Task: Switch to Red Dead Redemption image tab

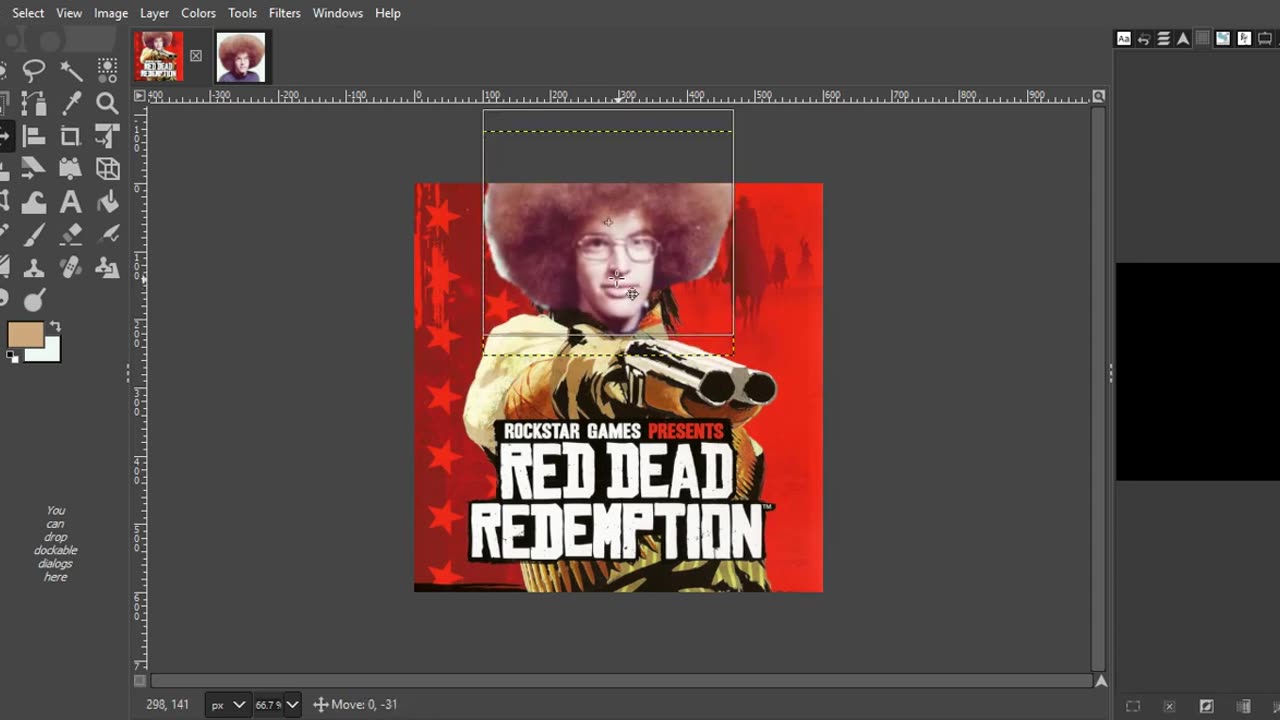Action: (159, 56)
